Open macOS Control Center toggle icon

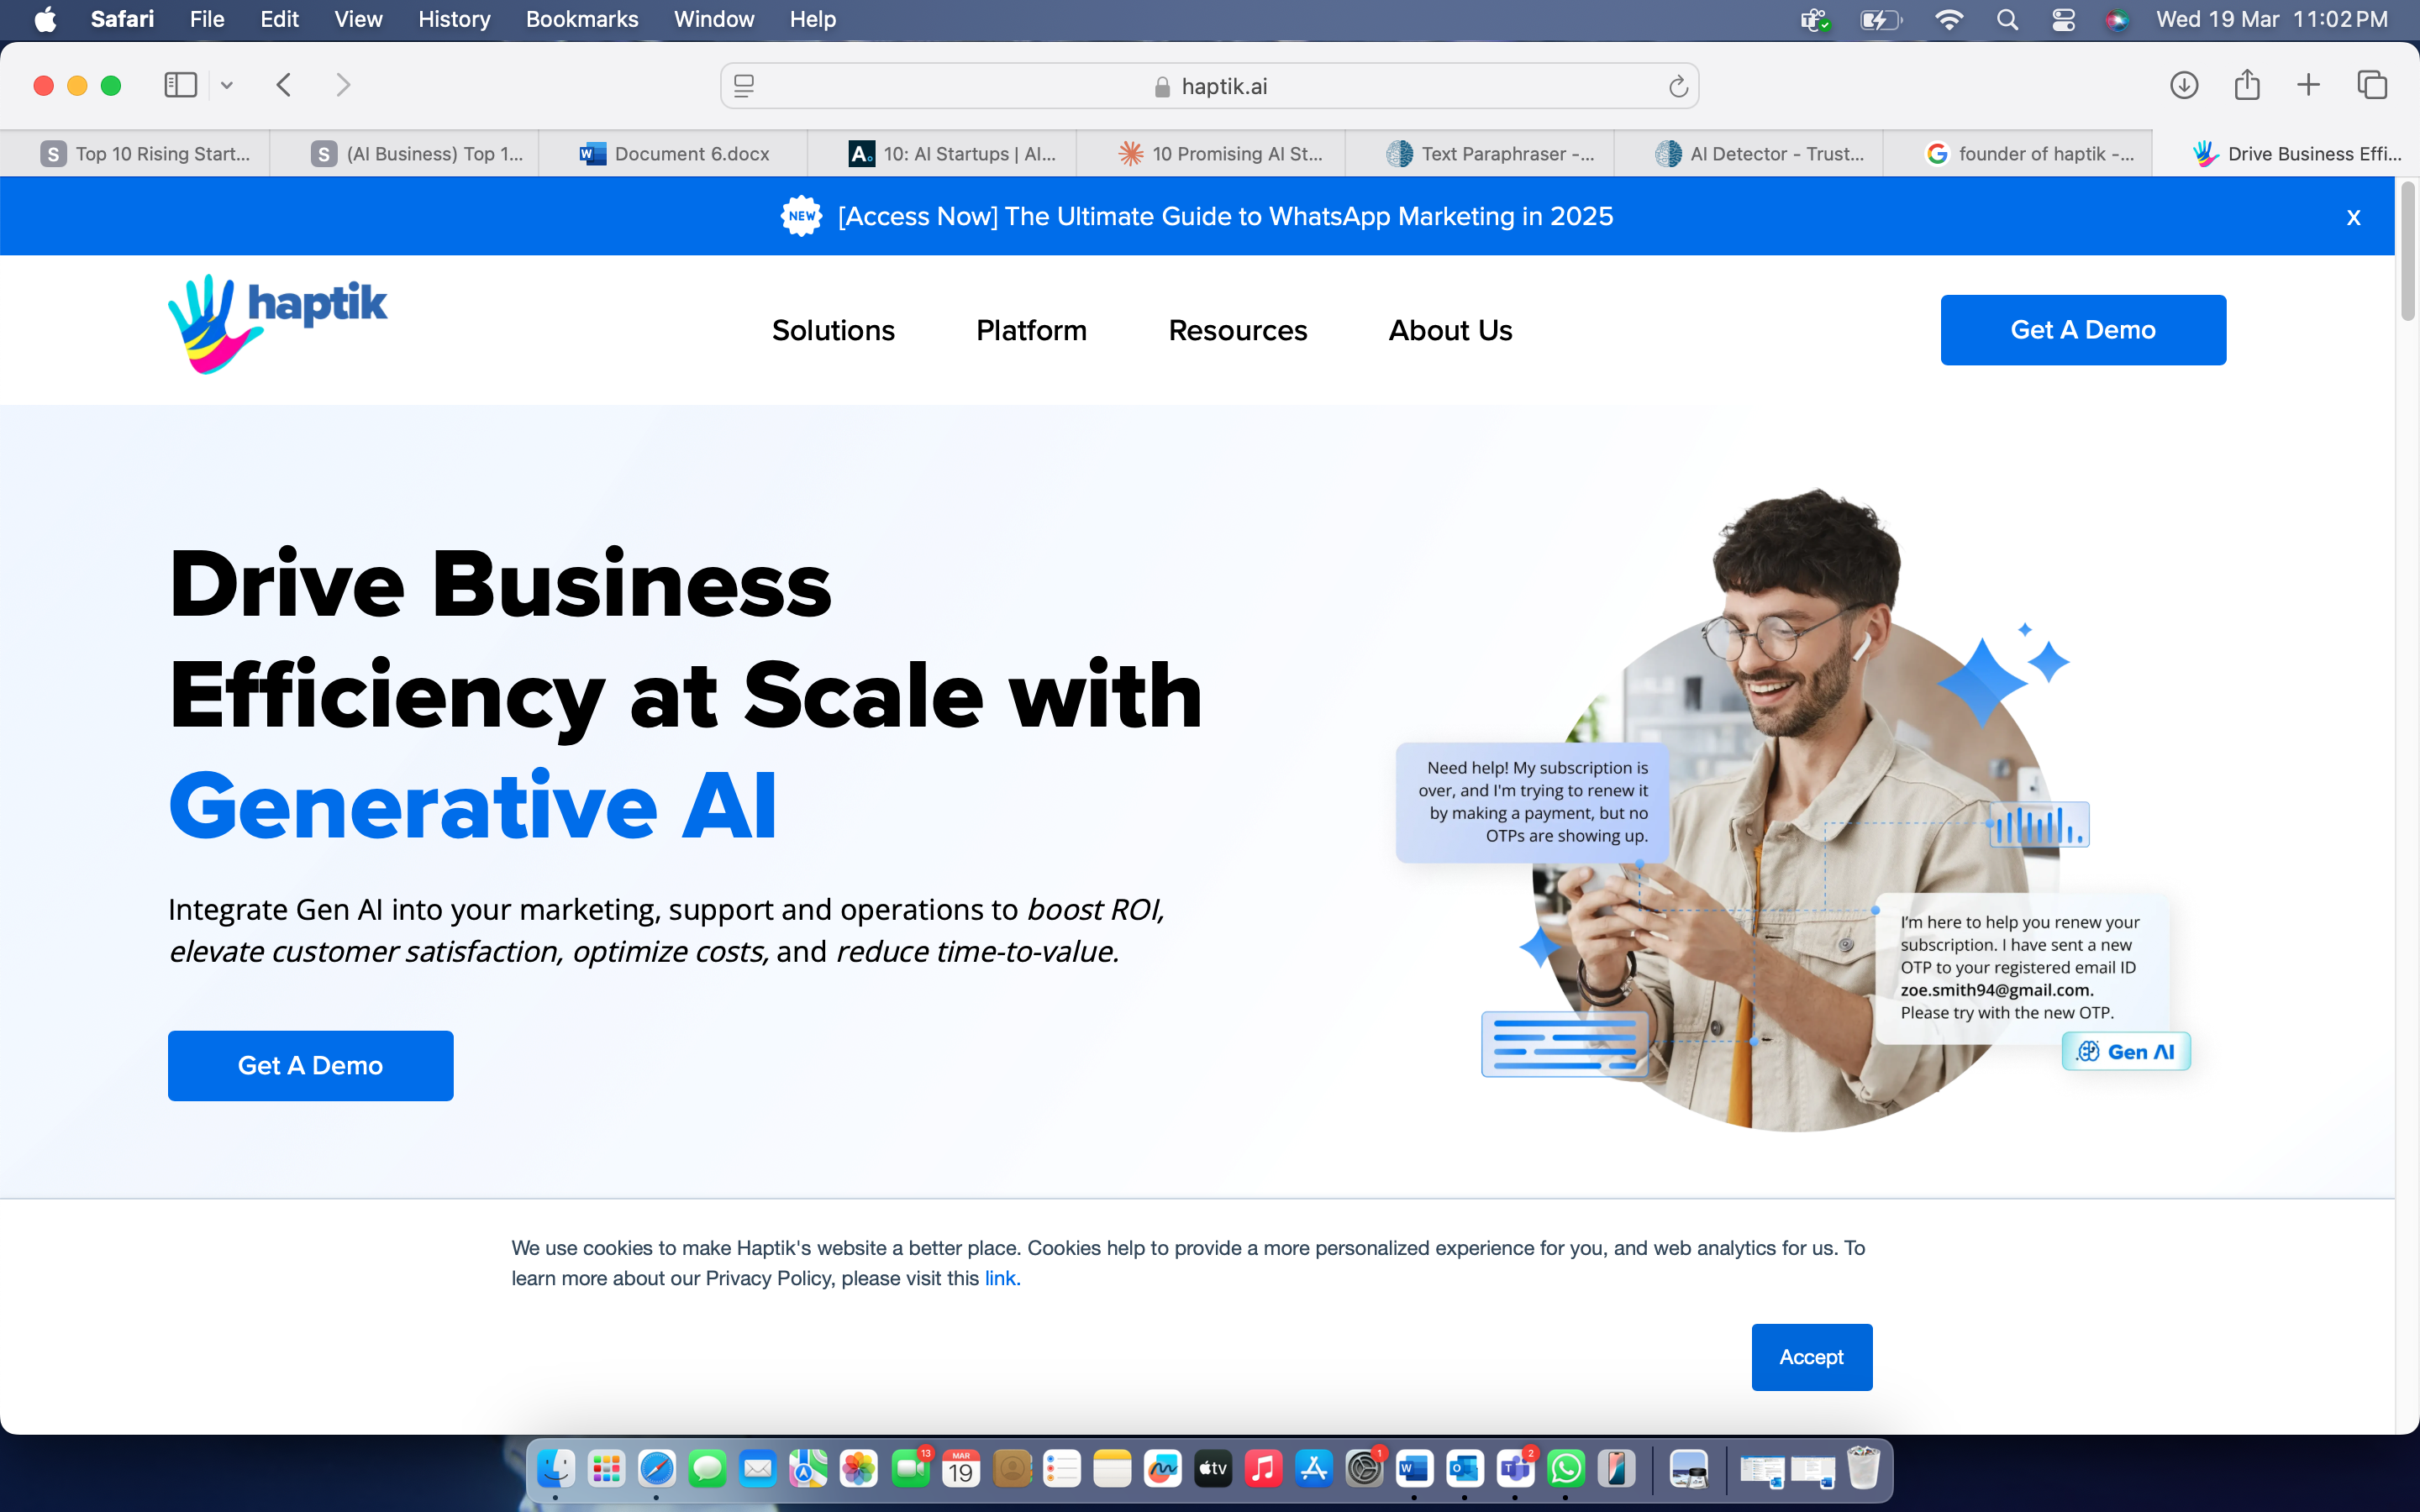coord(2063,19)
